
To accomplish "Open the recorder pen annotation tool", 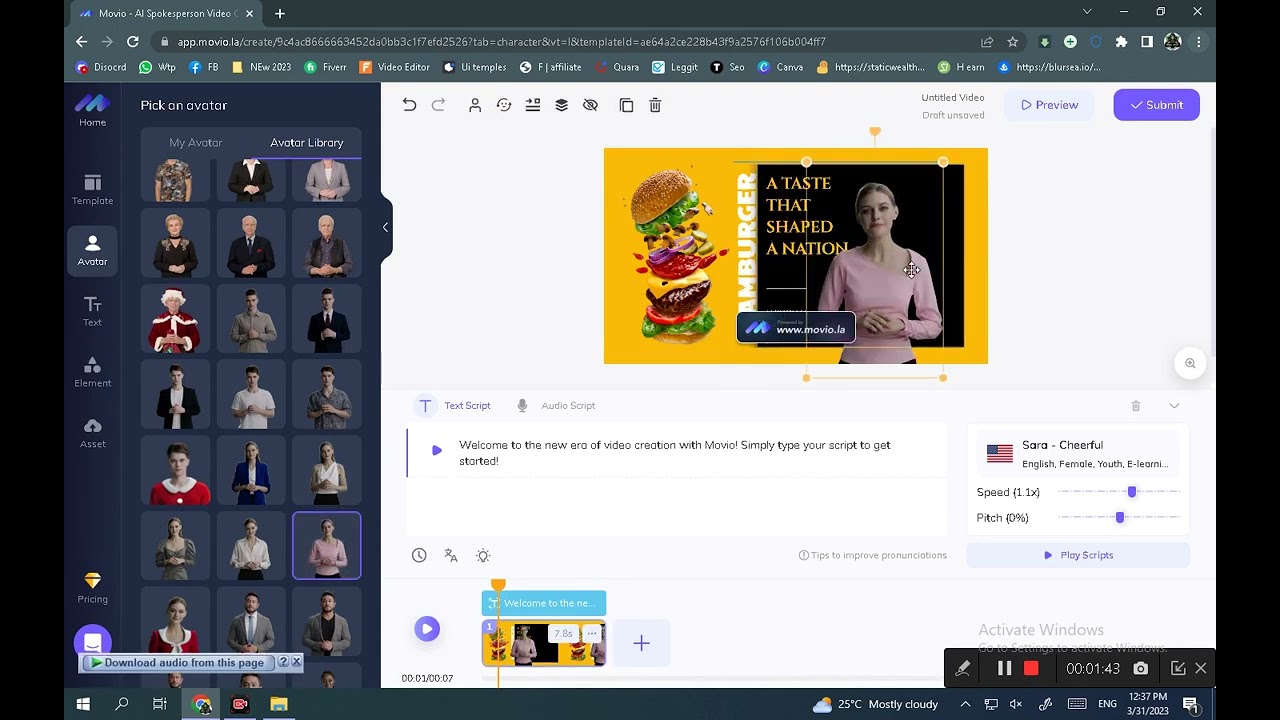I will [962, 668].
